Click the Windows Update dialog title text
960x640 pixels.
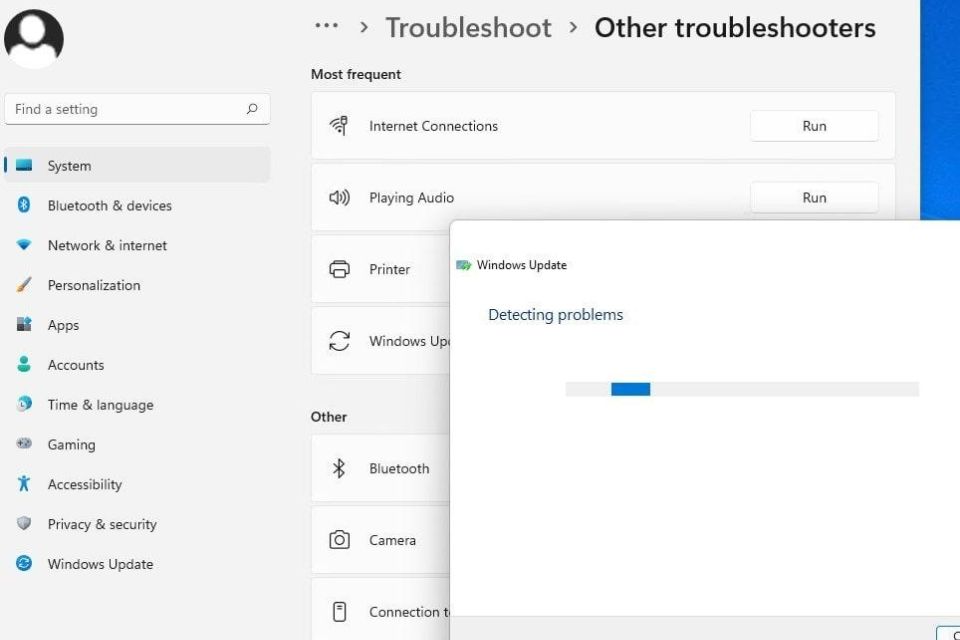point(522,265)
